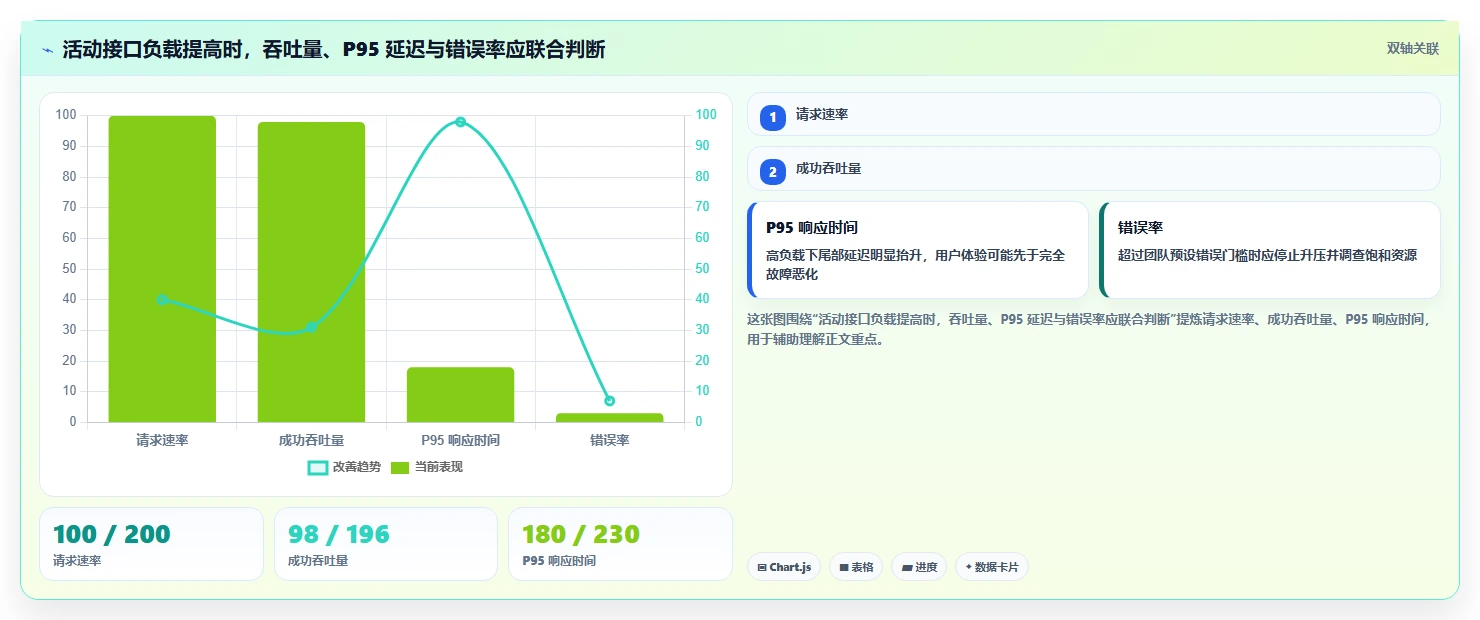1480x620 pixels.
Task: Click the number 1 badge for 请求速率
Action: tap(772, 117)
